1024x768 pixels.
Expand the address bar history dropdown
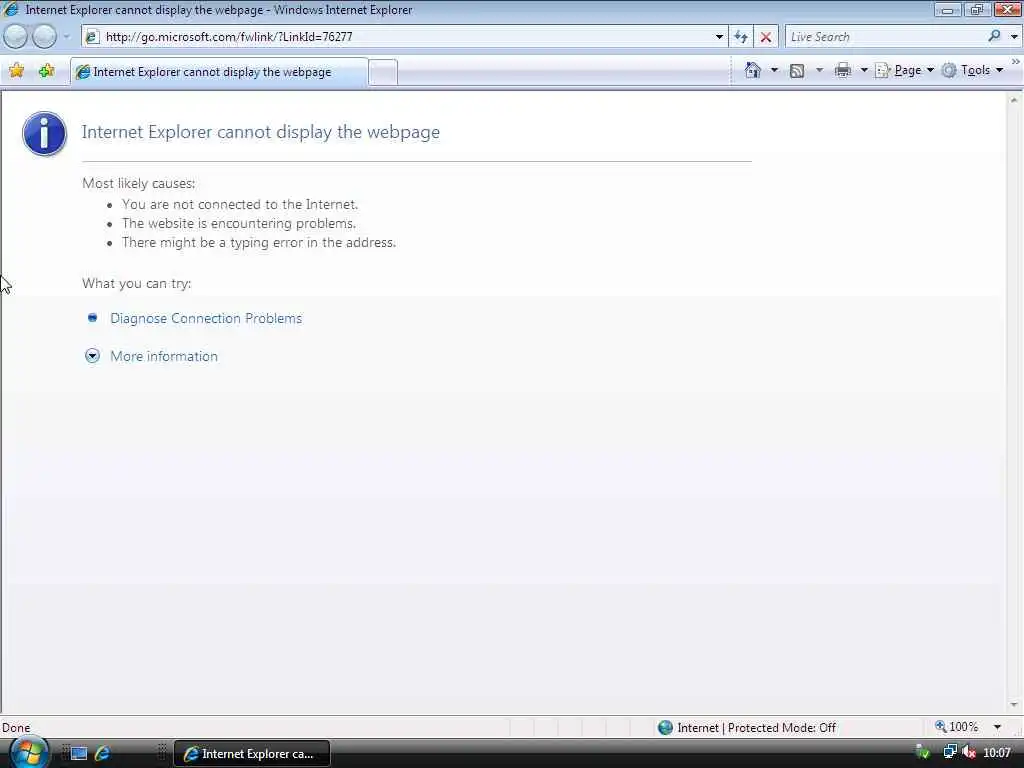719,37
